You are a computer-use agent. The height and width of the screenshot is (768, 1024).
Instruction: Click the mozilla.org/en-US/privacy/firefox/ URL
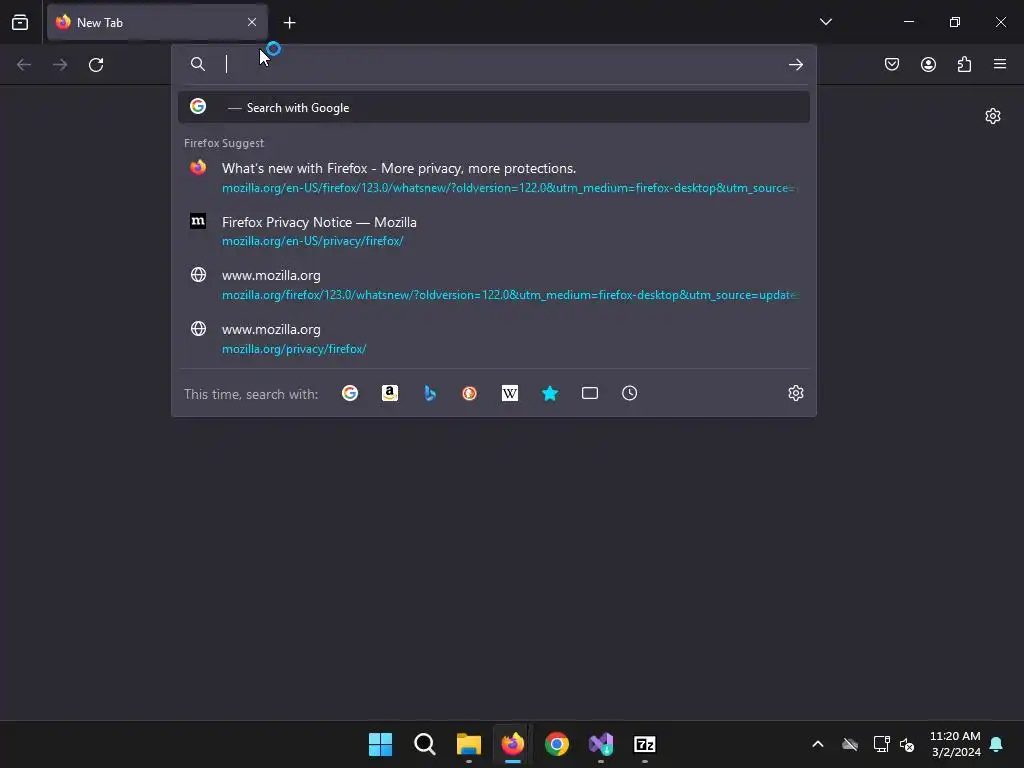(313, 241)
